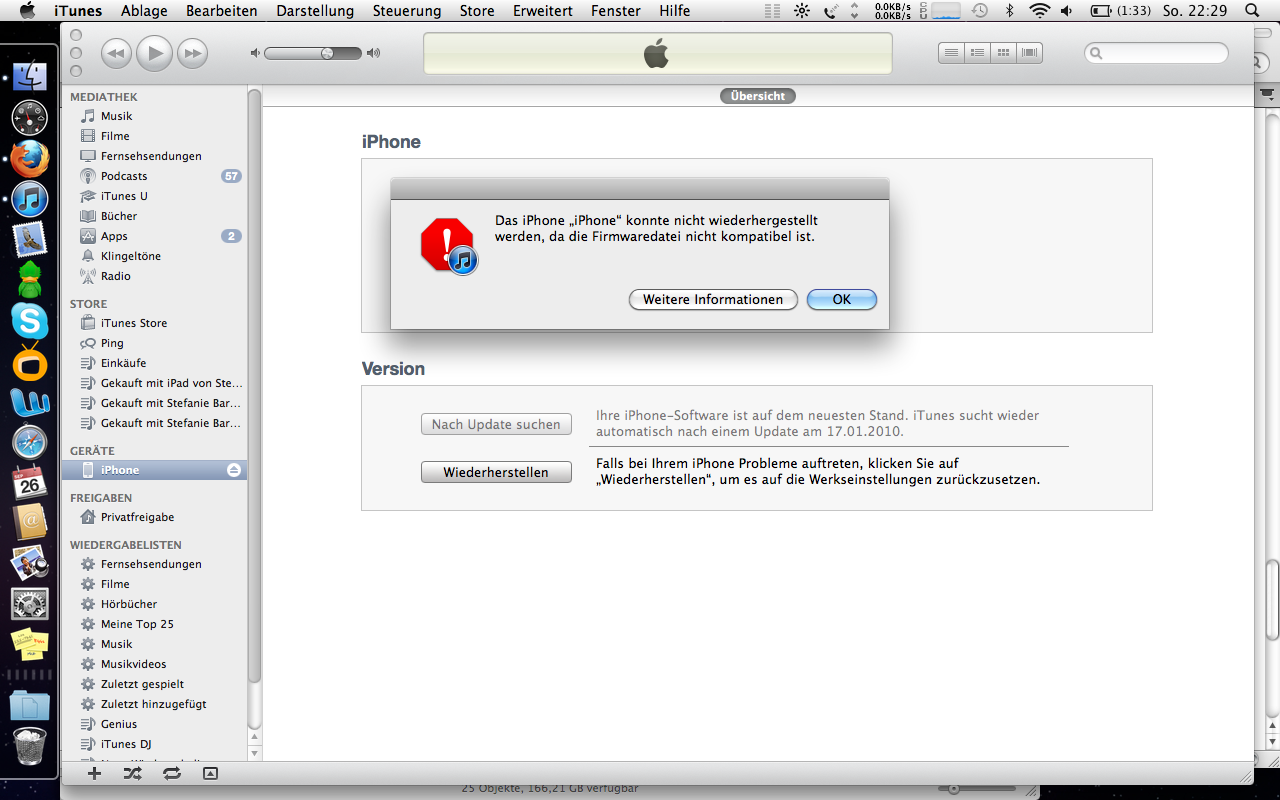This screenshot has height=800, width=1280.
Task: Open the Apple menu
Action: coord(27,11)
